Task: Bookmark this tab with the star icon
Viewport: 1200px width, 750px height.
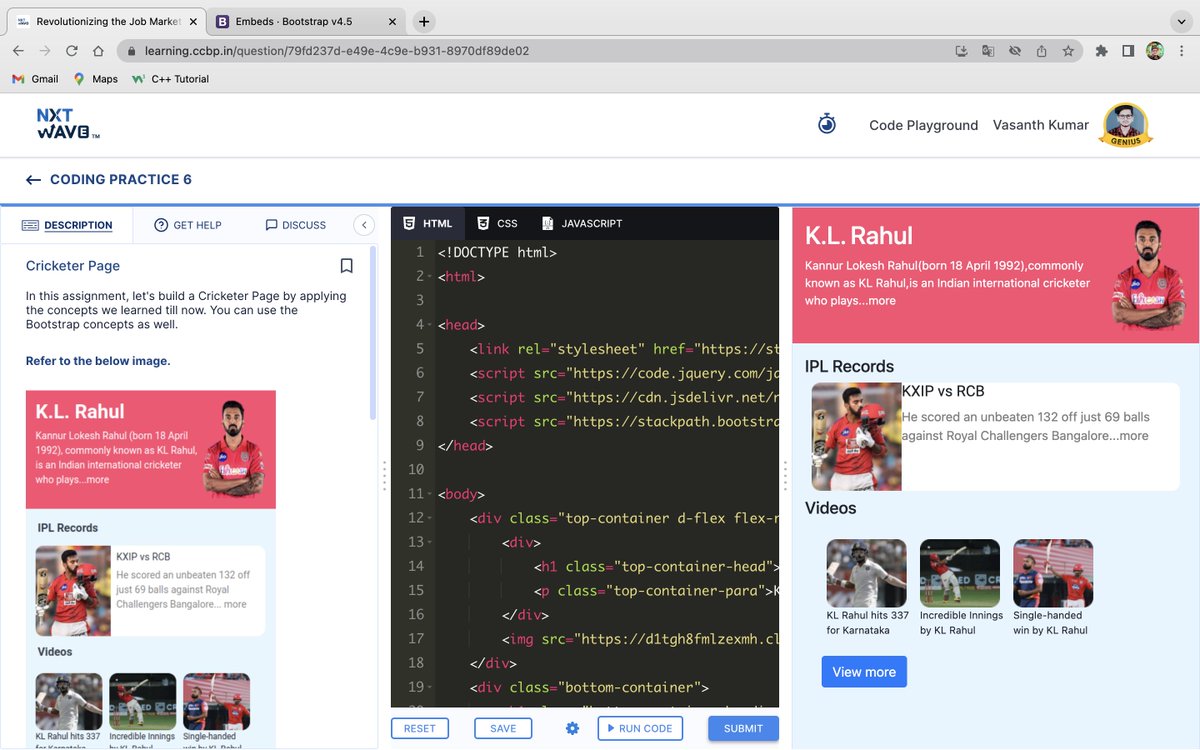Action: [x=1068, y=51]
